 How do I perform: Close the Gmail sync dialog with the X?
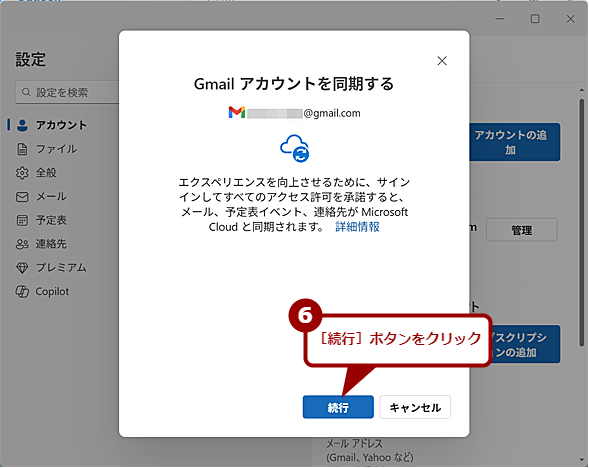click(x=442, y=61)
